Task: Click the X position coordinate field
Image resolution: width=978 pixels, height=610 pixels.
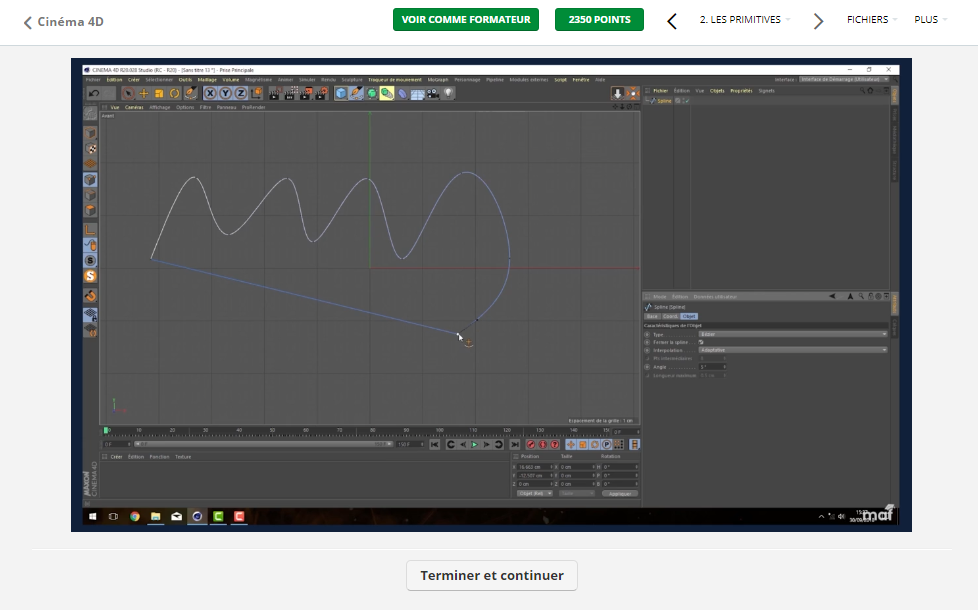Action: pyautogui.click(x=534, y=467)
